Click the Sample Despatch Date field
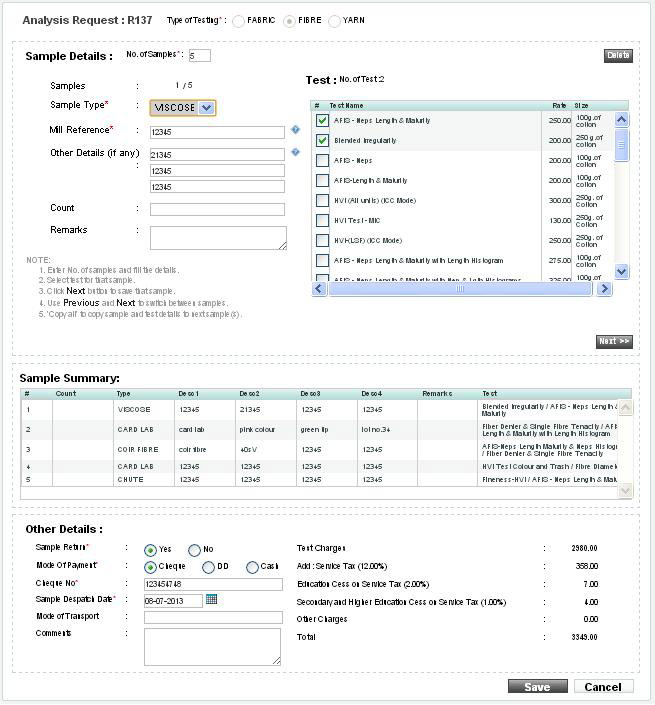The image size is (655, 705). tap(173, 601)
